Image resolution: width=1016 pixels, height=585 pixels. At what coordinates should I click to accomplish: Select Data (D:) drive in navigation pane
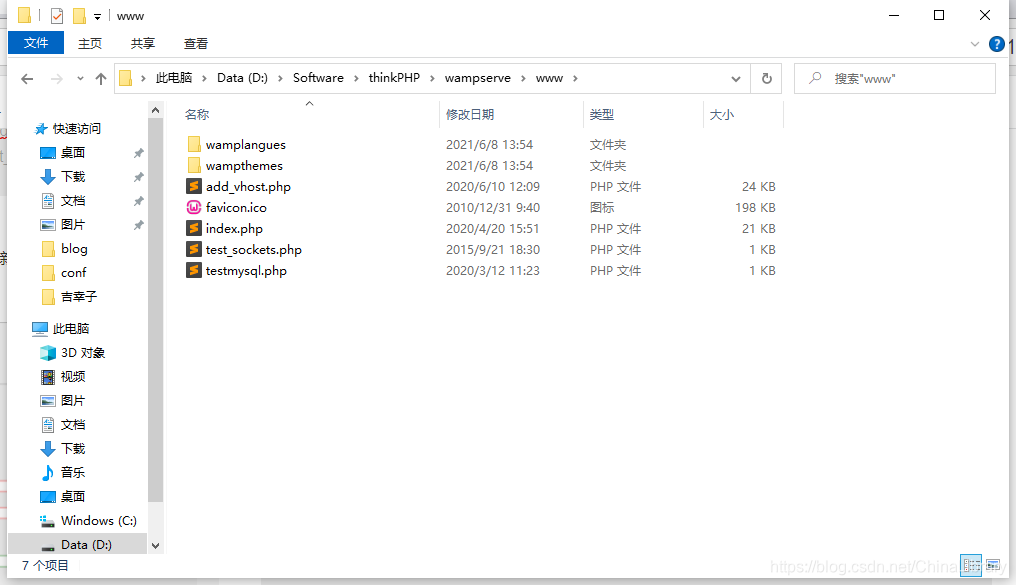tap(86, 544)
